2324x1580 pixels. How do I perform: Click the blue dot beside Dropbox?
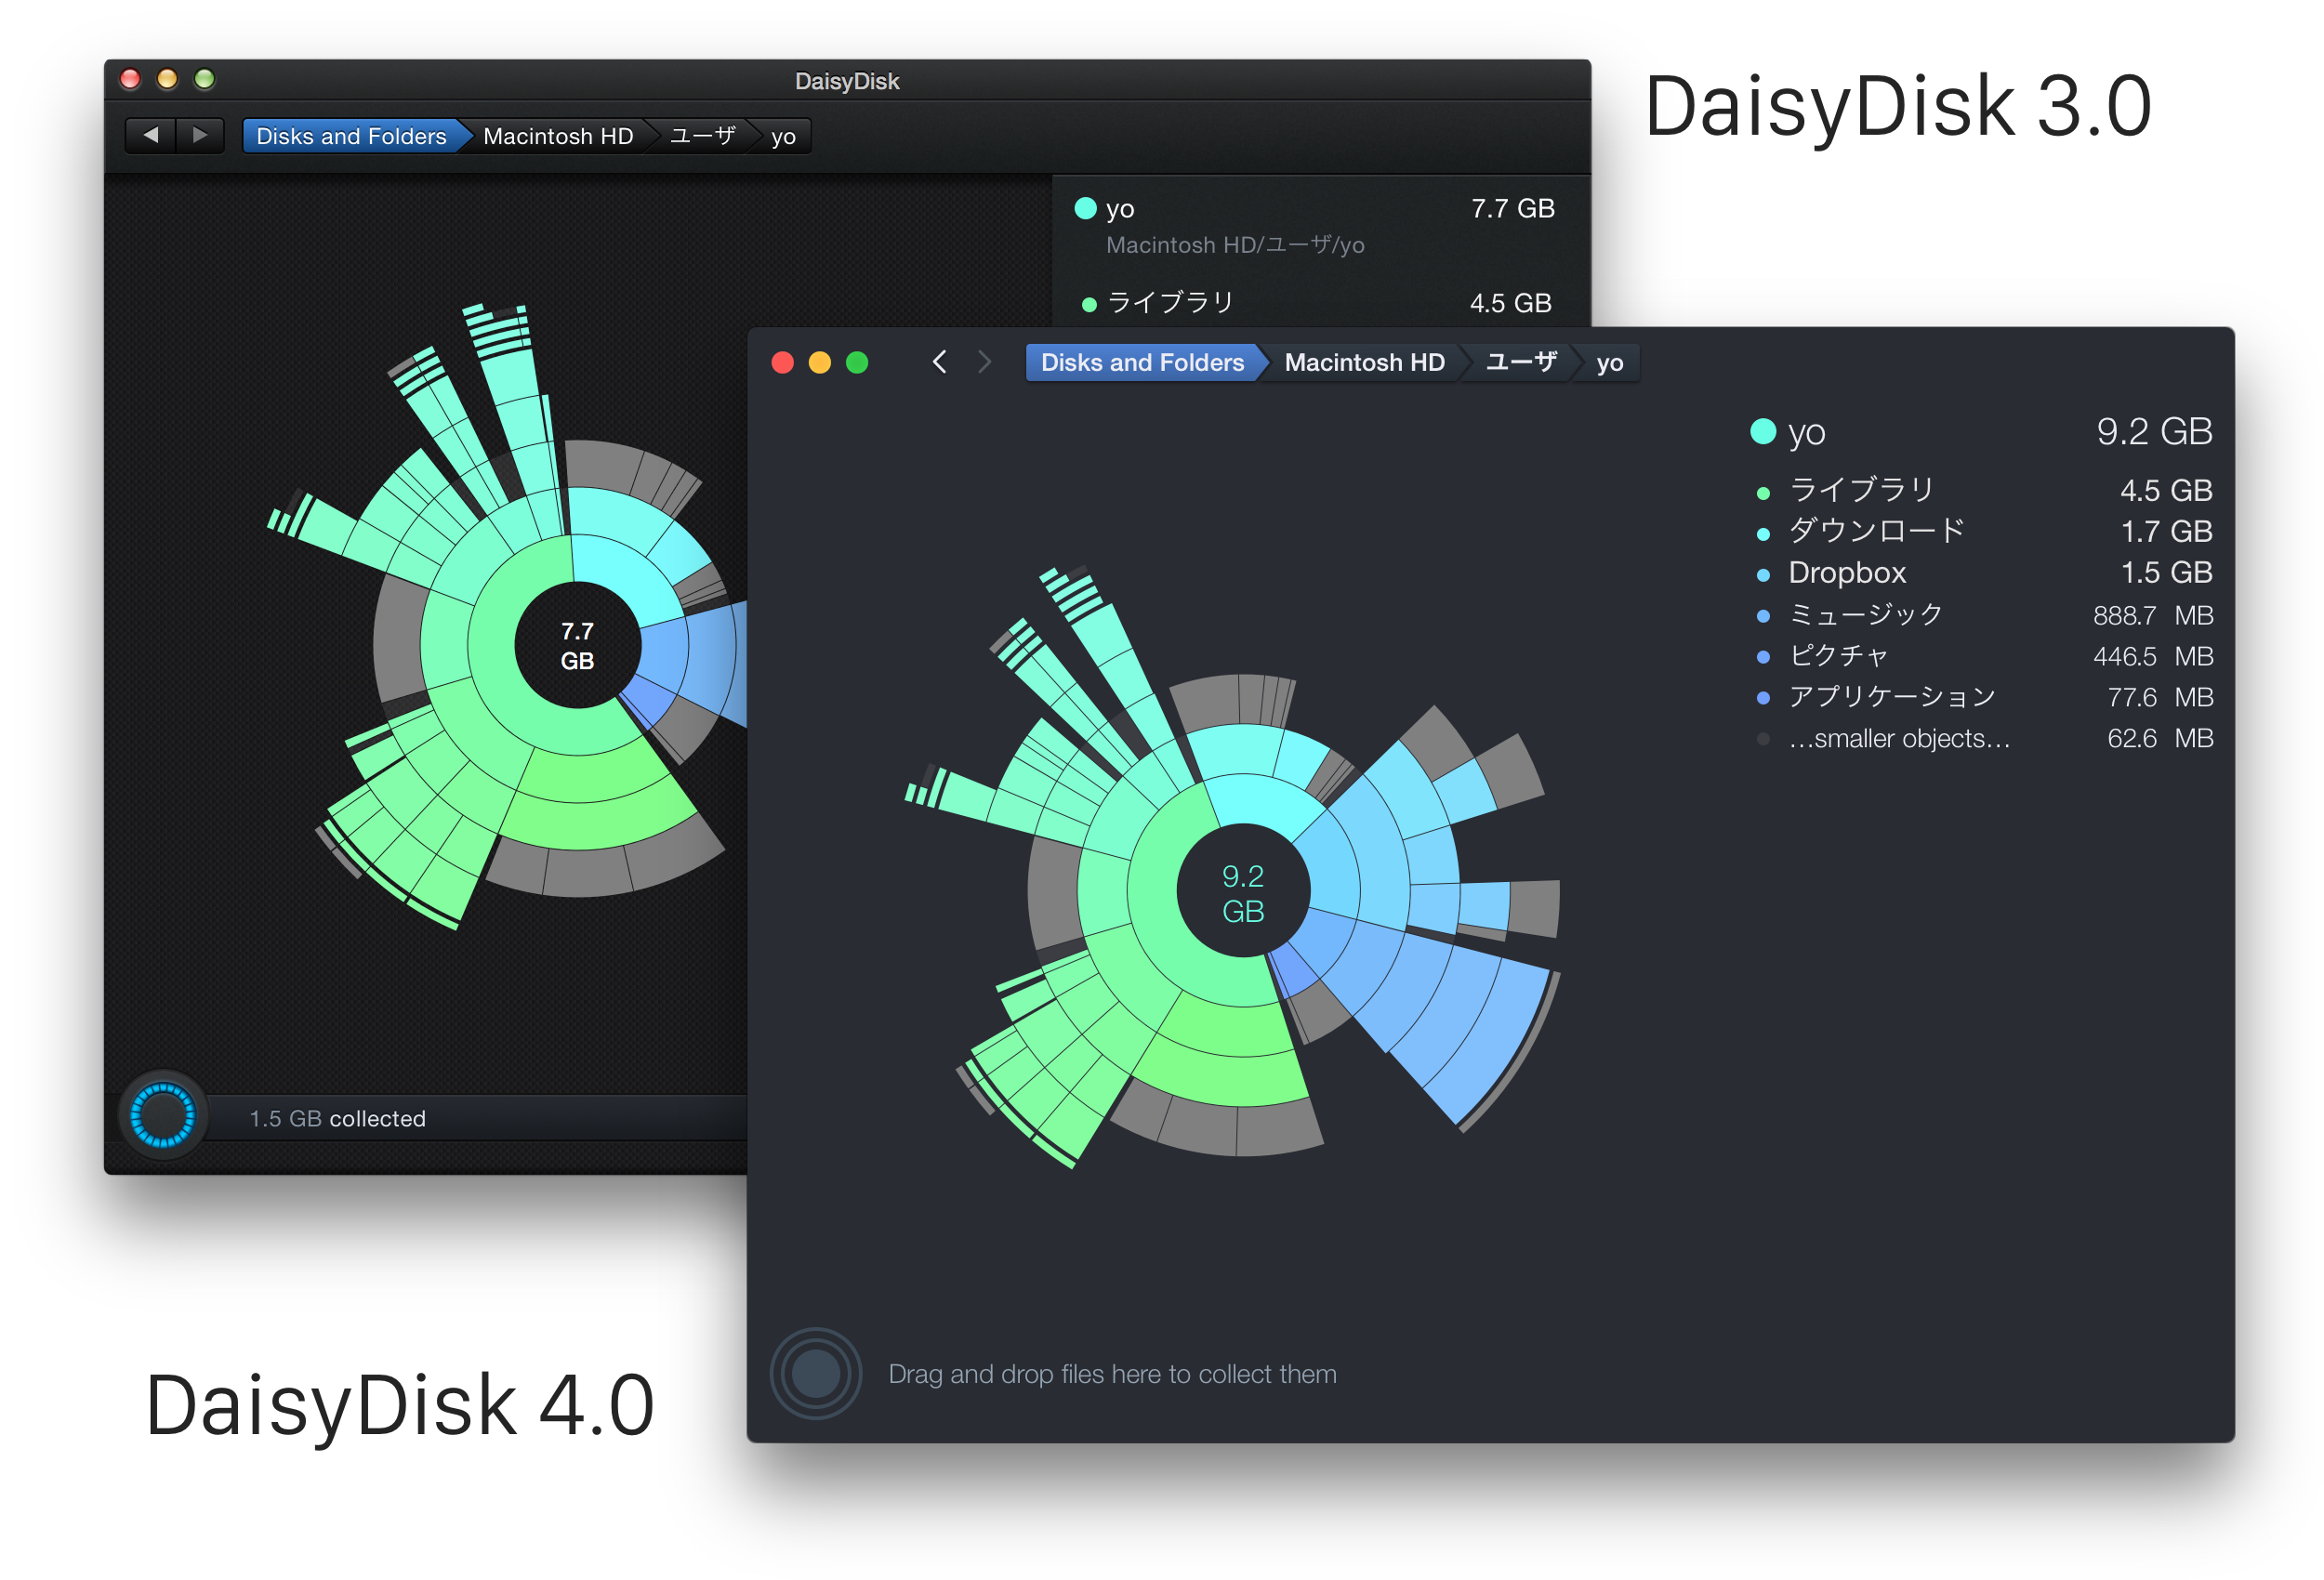coord(1763,574)
